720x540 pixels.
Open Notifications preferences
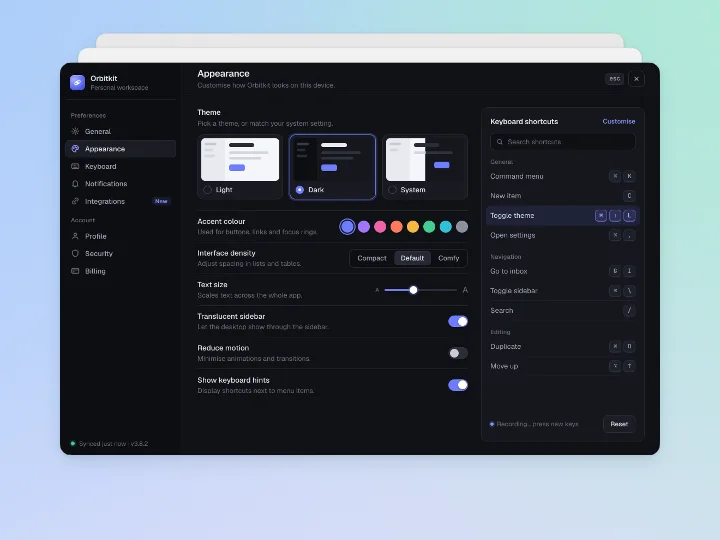click(x=121, y=184)
